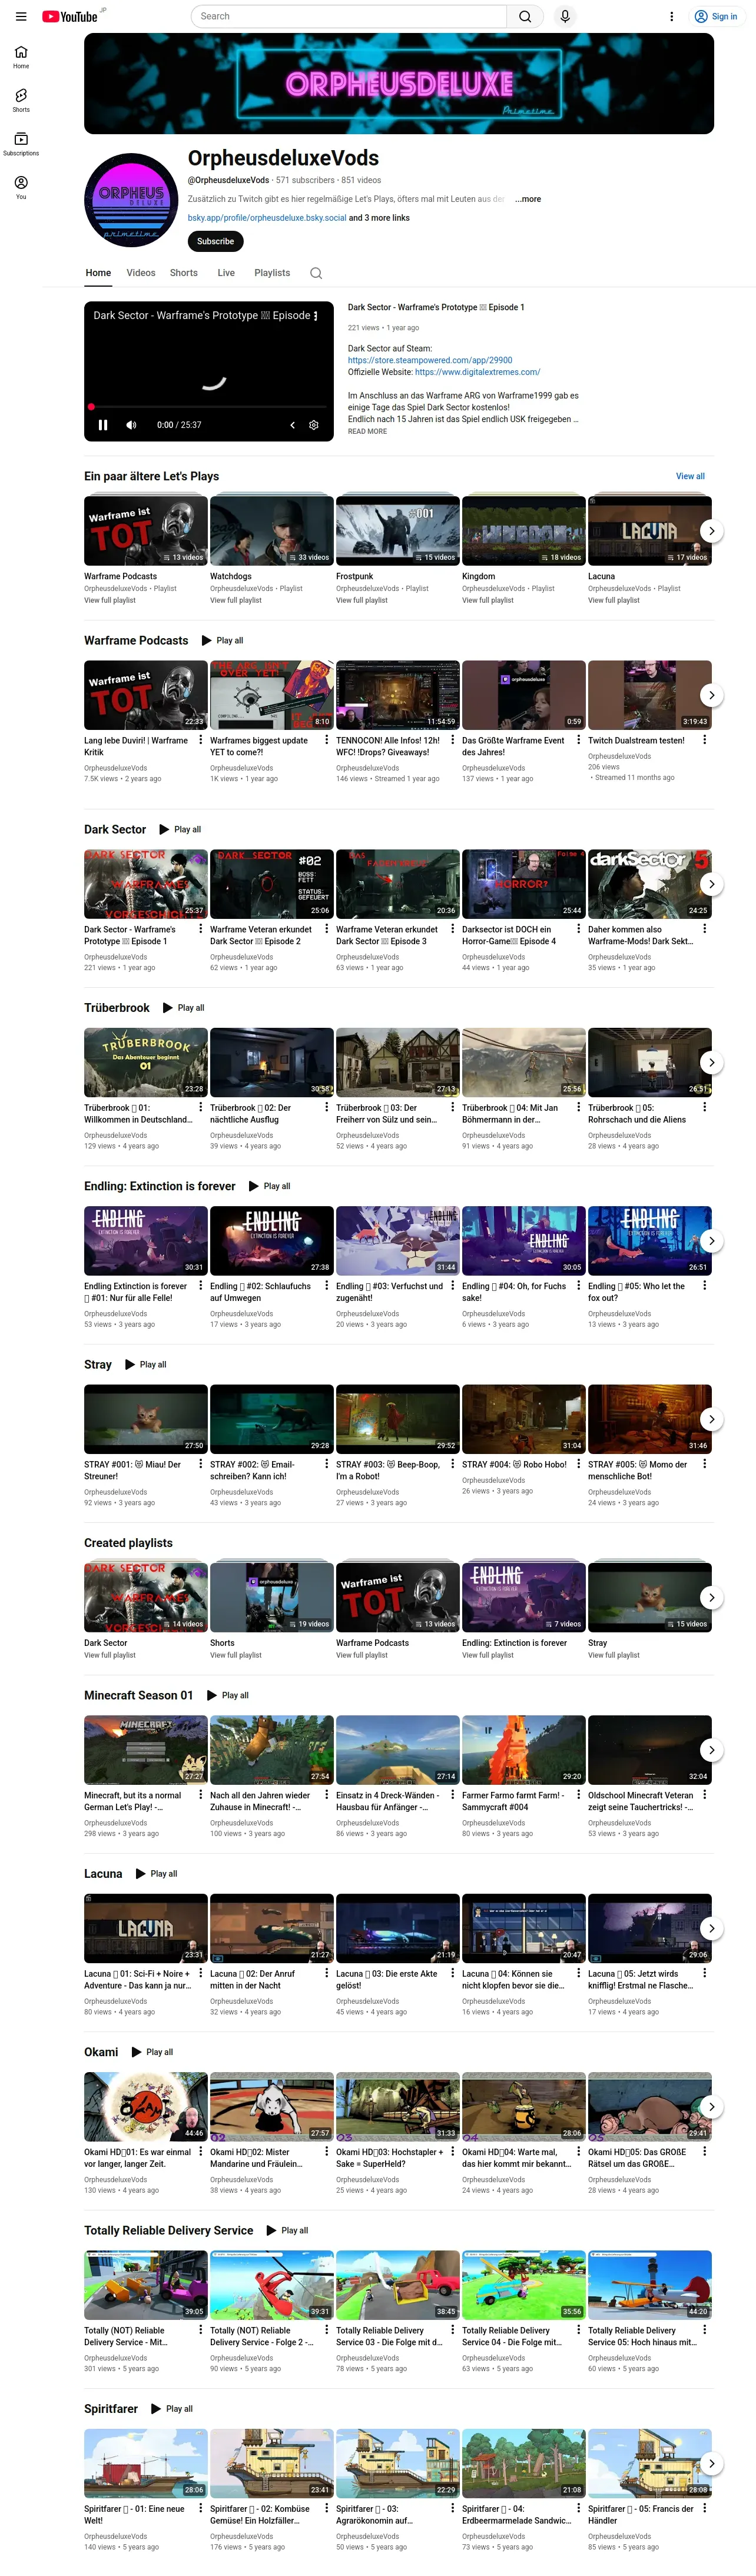
Task: Subscribe to OrpheusdeluxeVods
Action: (x=215, y=241)
